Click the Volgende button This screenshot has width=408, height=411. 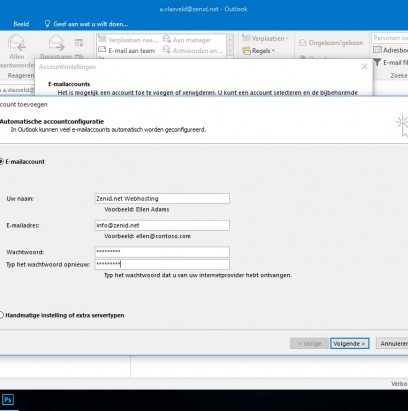tap(350, 344)
